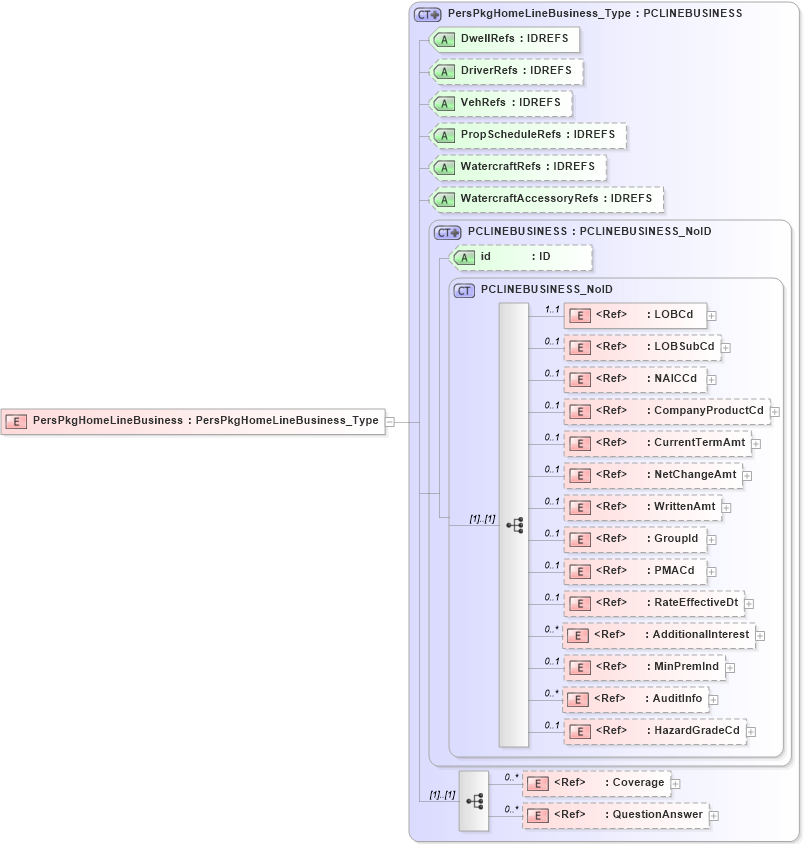Expand the CompanyProductCd reference plus box

click(x=775, y=411)
